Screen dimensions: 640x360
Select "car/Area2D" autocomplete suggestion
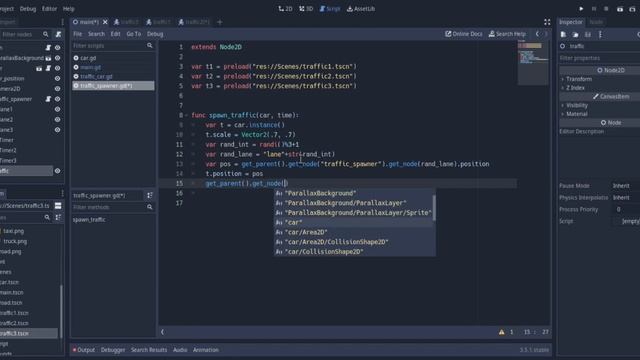coord(354,232)
